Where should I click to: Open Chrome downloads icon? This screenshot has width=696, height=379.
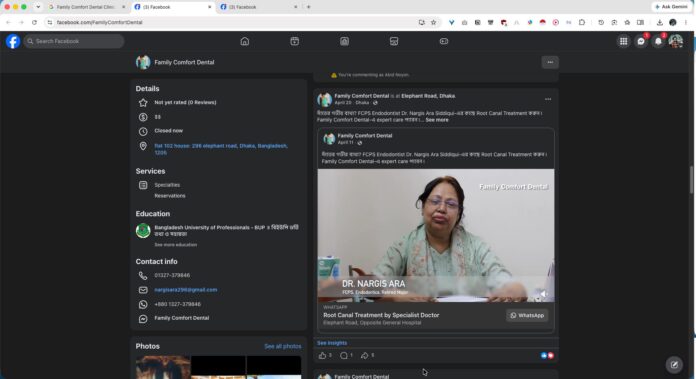660,22
